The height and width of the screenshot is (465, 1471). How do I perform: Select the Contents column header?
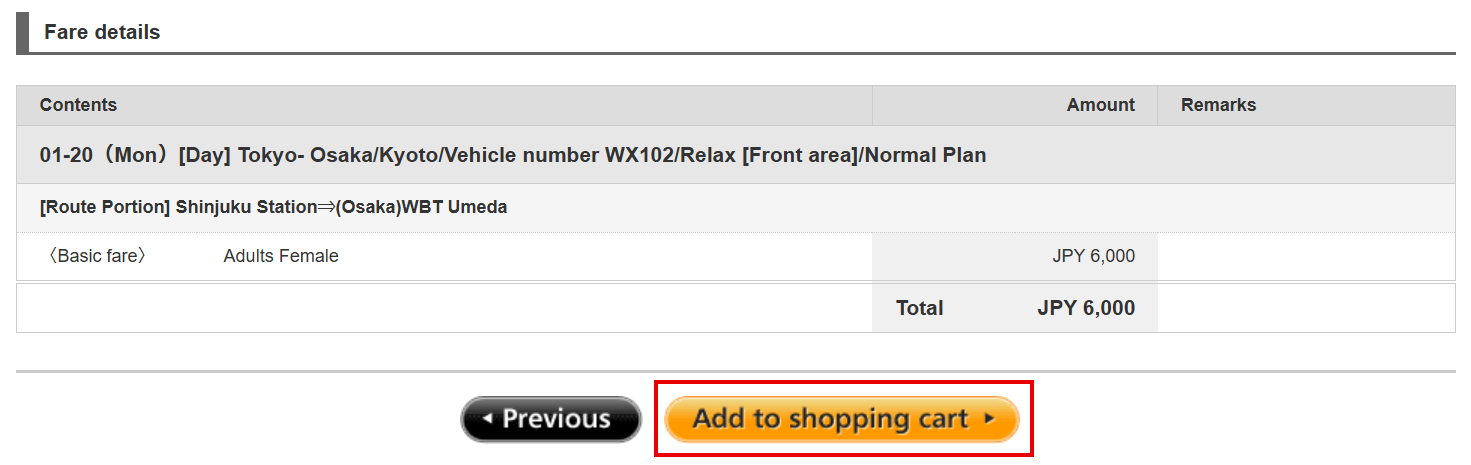pyautogui.click(x=78, y=105)
